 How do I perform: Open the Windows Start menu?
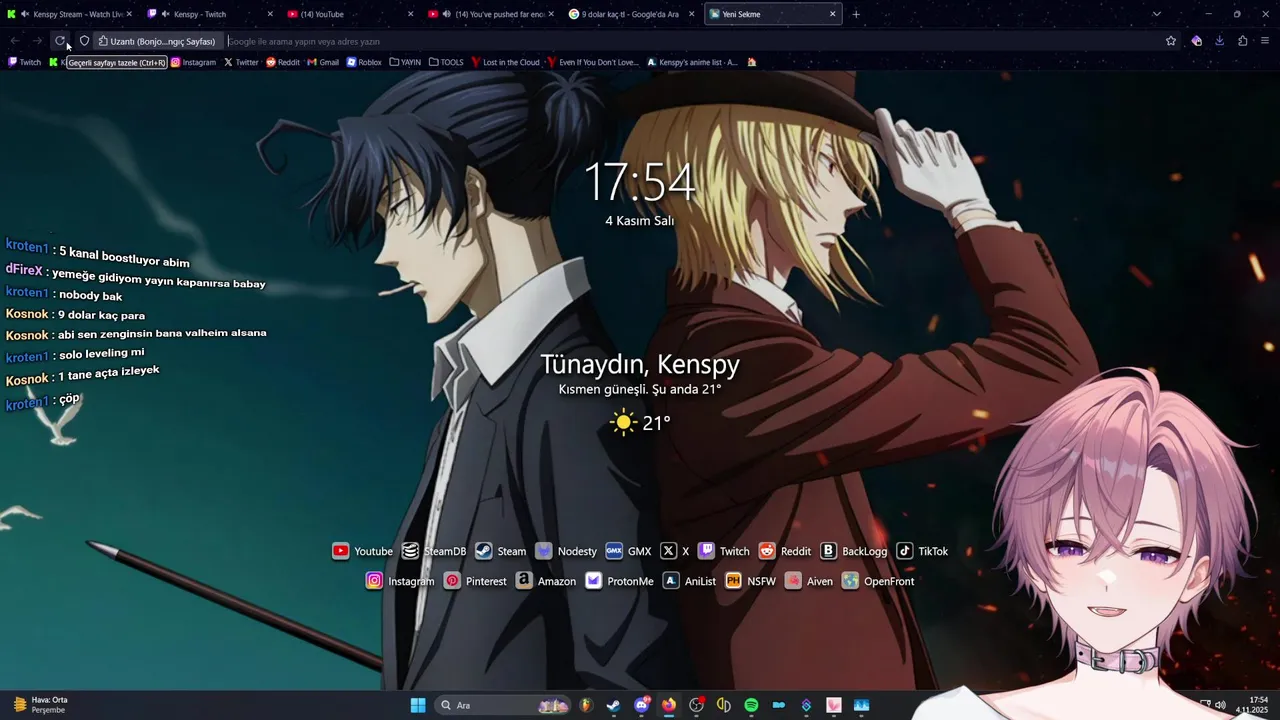click(x=418, y=705)
